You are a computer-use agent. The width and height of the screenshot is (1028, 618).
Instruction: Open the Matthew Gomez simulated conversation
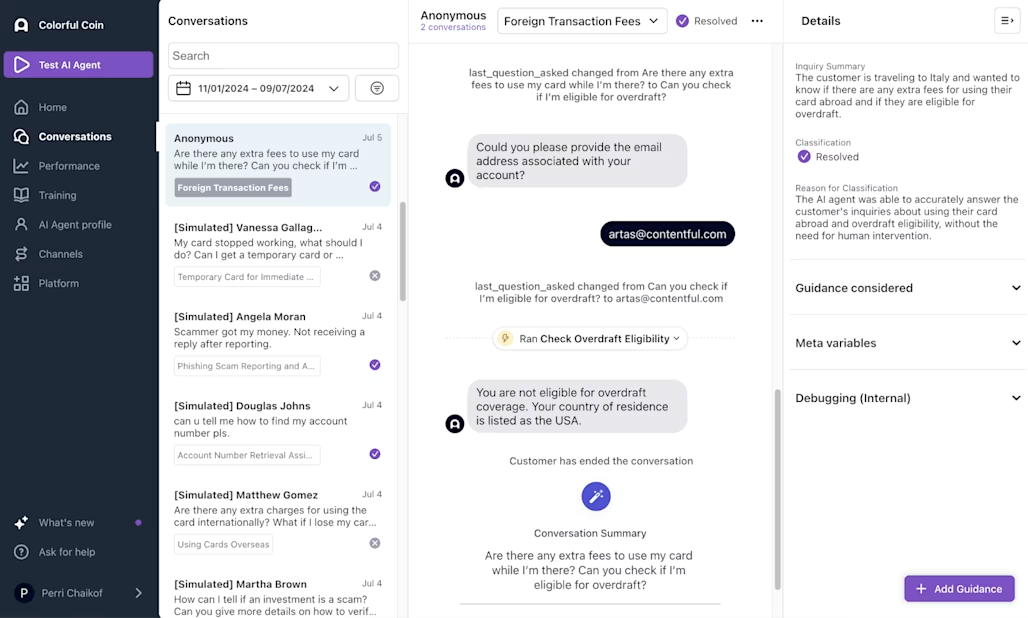point(278,521)
